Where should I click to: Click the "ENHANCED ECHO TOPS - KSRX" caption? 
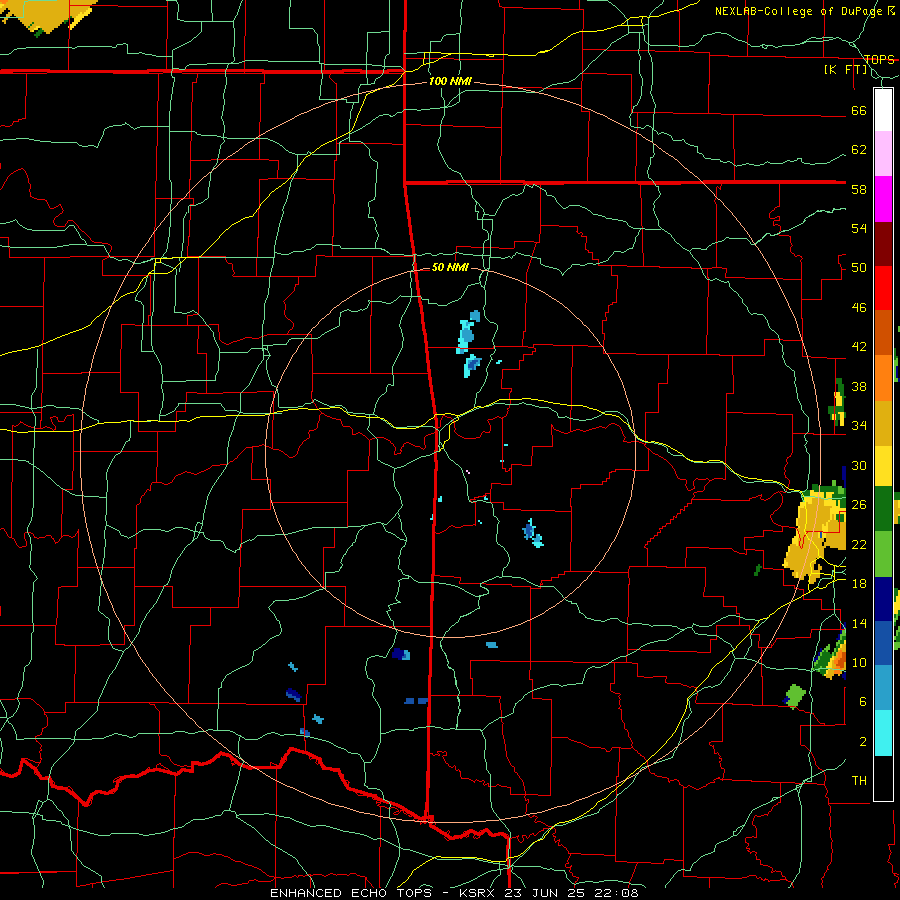(385, 893)
